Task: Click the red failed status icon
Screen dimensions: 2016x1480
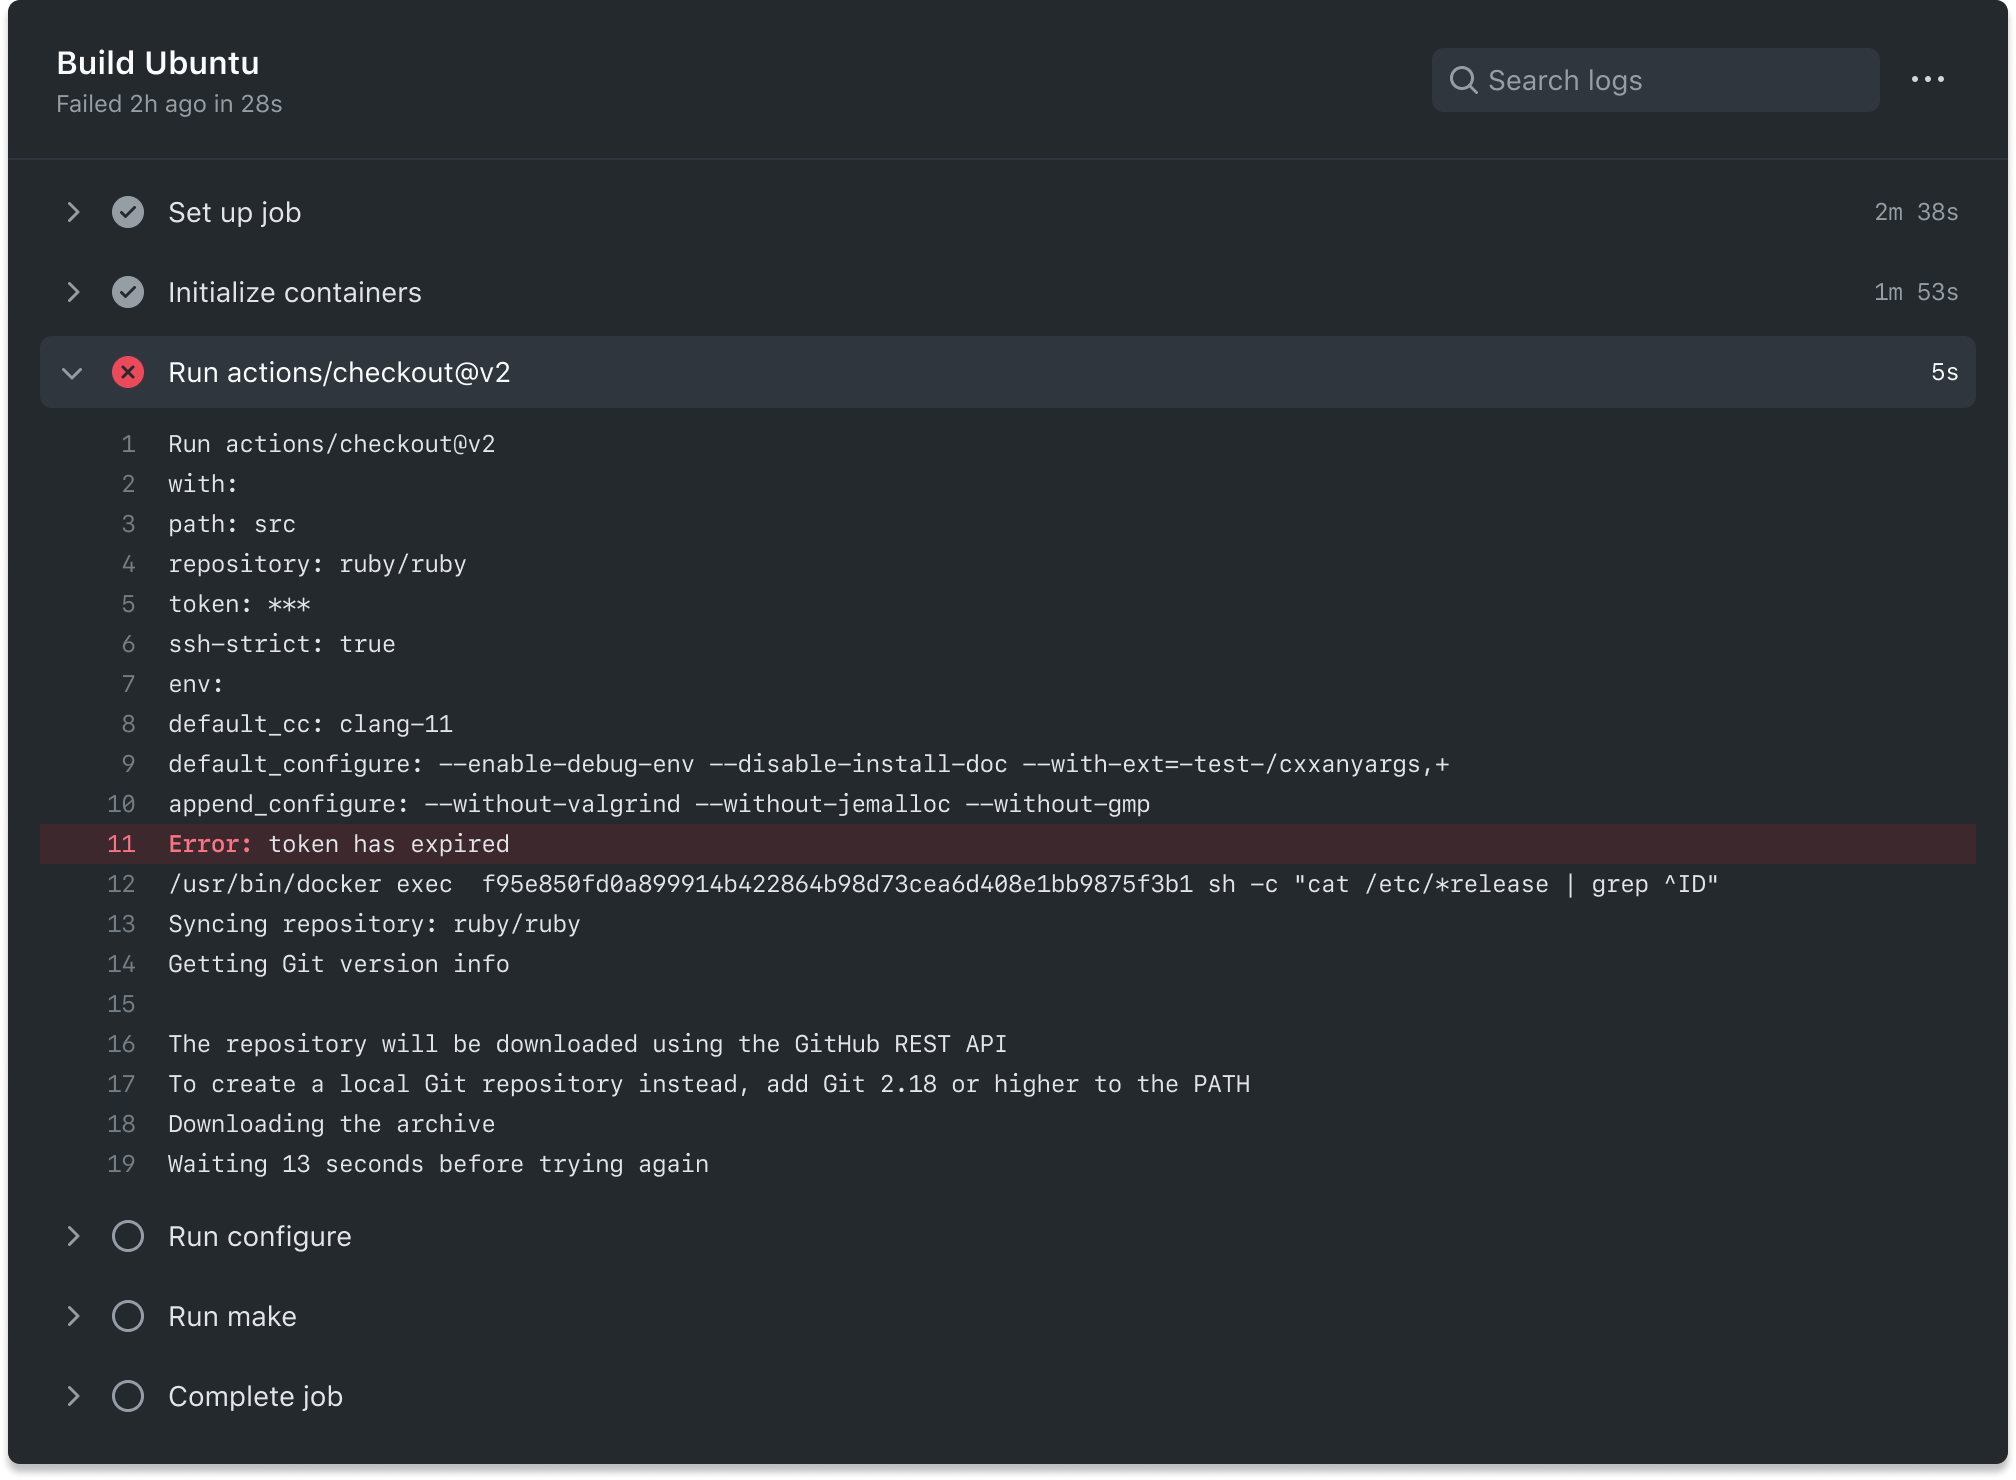Action: [x=128, y=372]
